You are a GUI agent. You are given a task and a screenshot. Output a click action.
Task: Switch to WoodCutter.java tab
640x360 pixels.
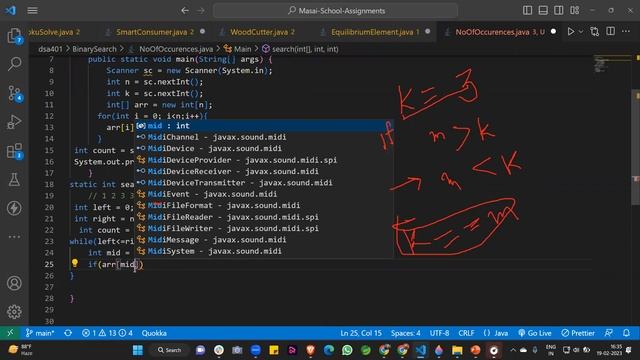[261, 32]
